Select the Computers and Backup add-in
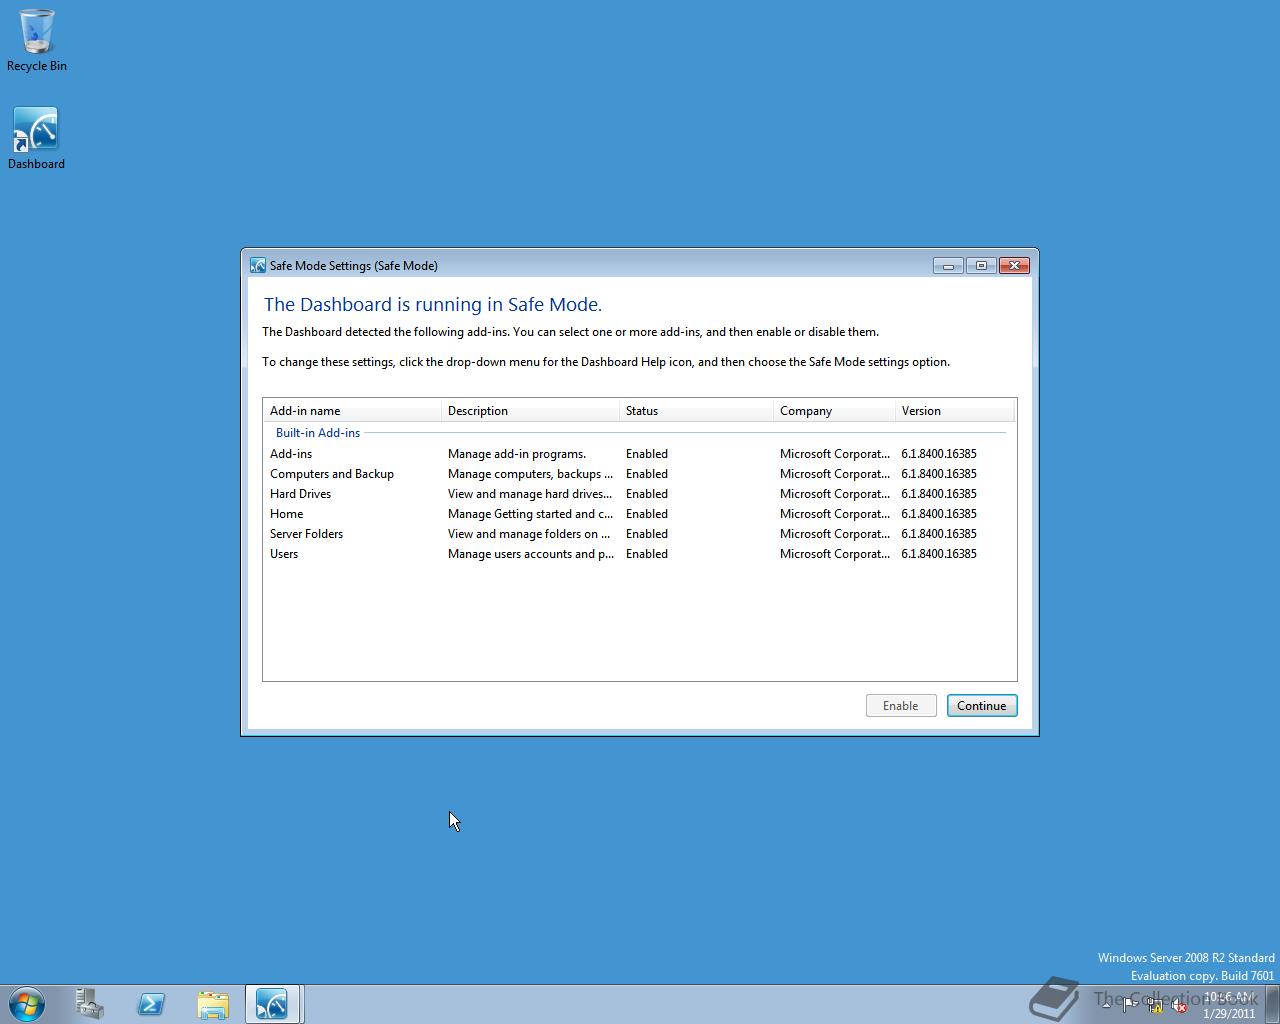 click(640, 474)
